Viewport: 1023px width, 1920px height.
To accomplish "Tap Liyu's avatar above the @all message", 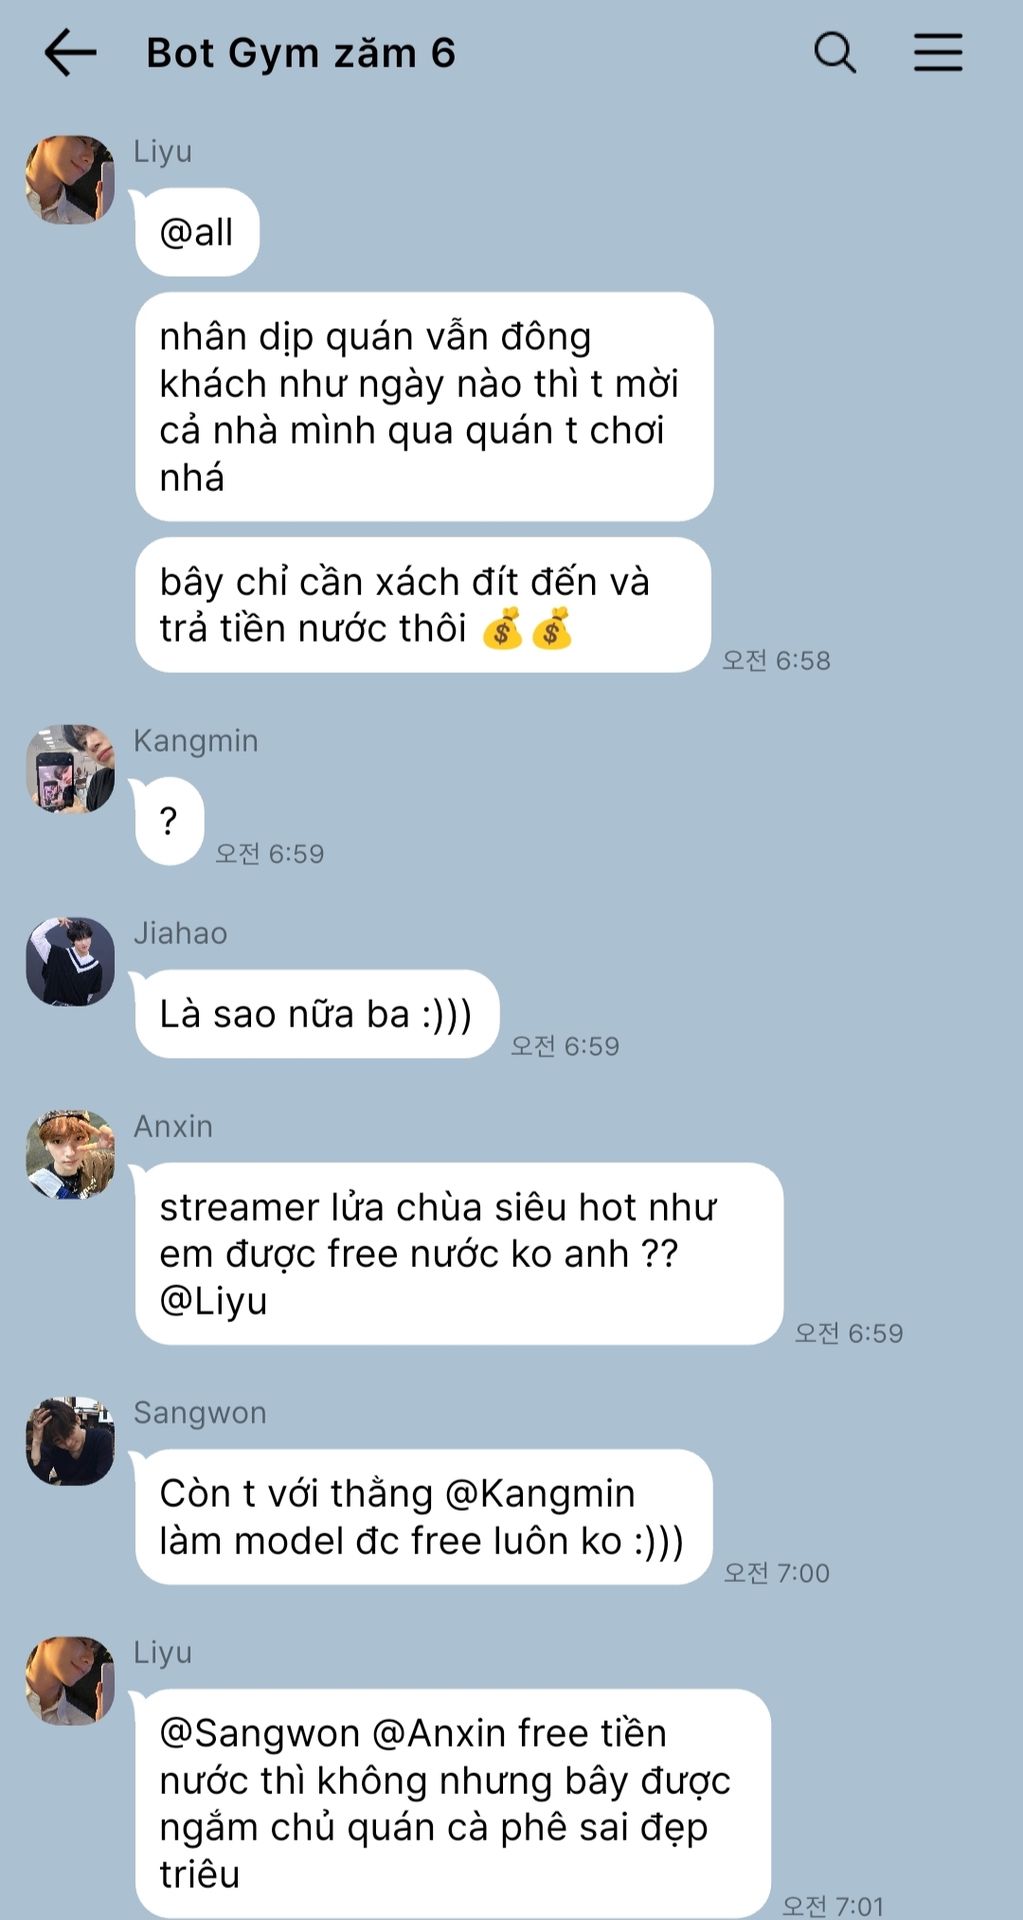I will pyautogui.click(x=70, y=180).
